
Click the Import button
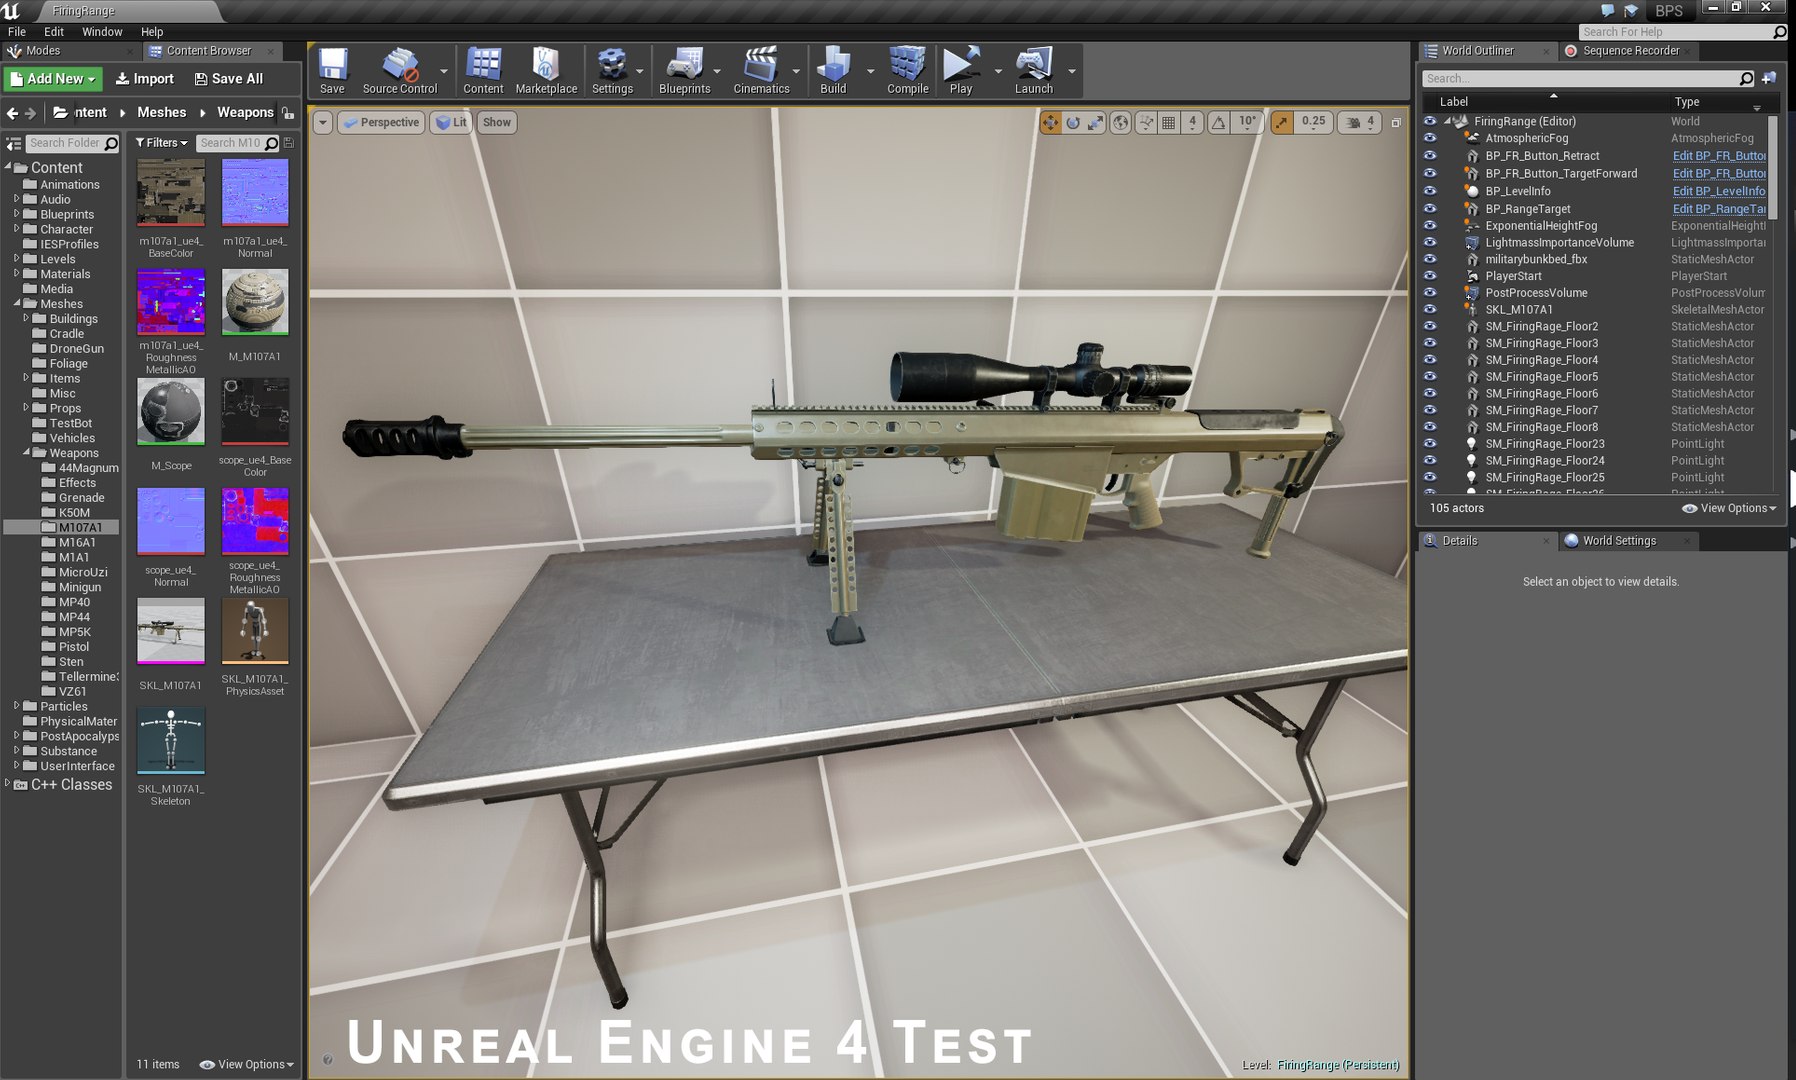pos(144,79)
